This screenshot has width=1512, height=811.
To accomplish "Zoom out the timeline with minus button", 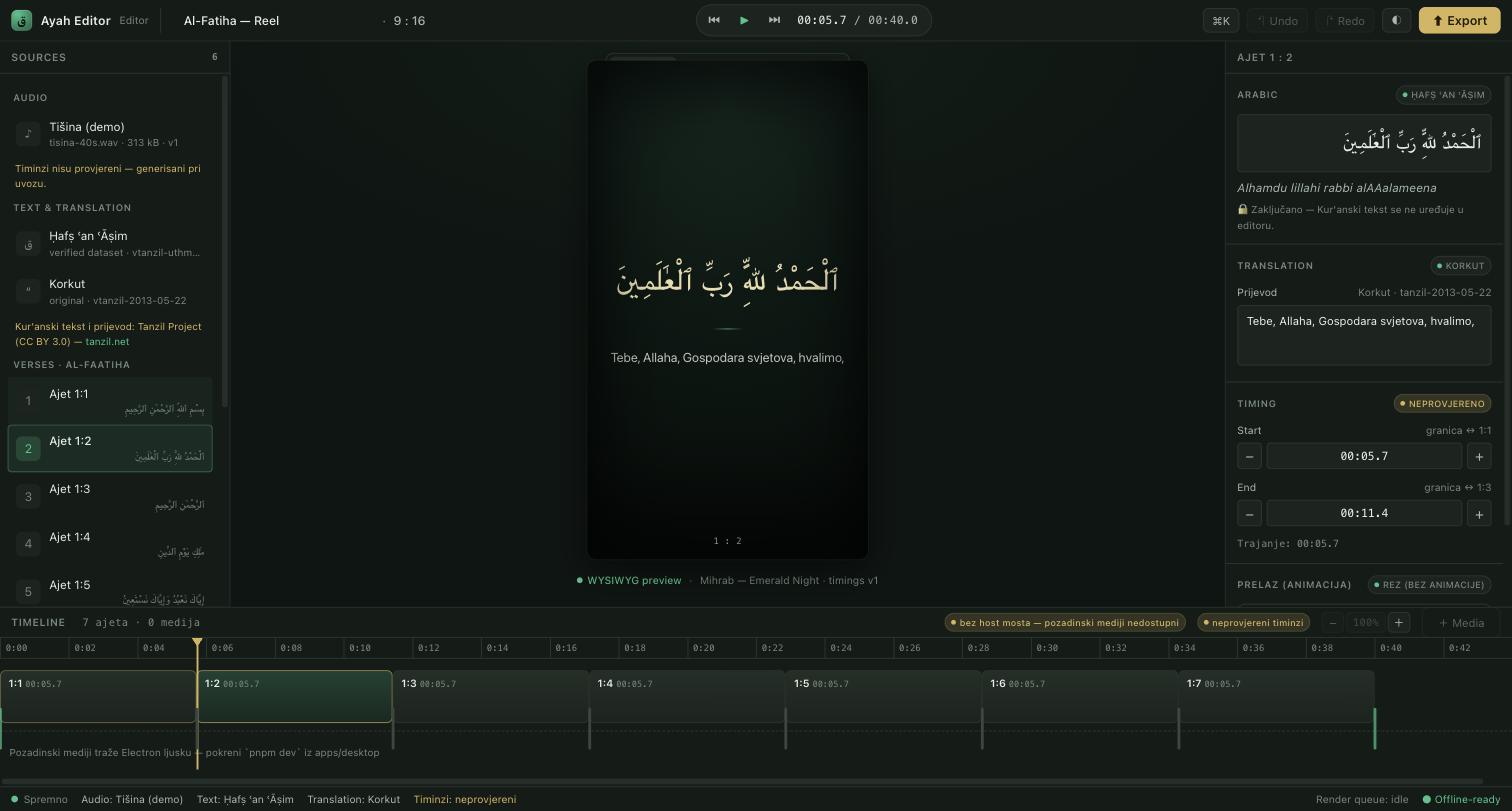I will coord(1332,623).
